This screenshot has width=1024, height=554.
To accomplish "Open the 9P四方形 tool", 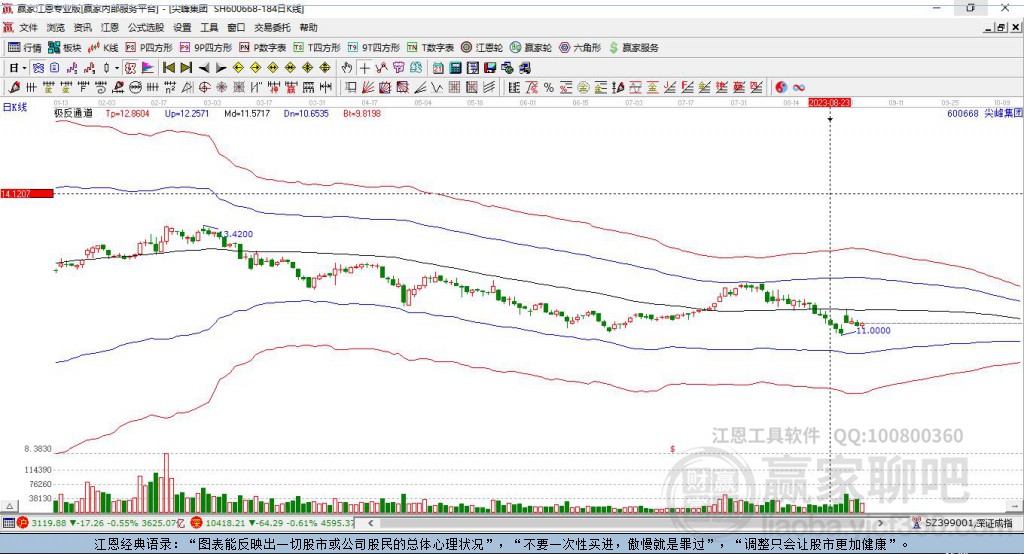I will tap(206, 48).
